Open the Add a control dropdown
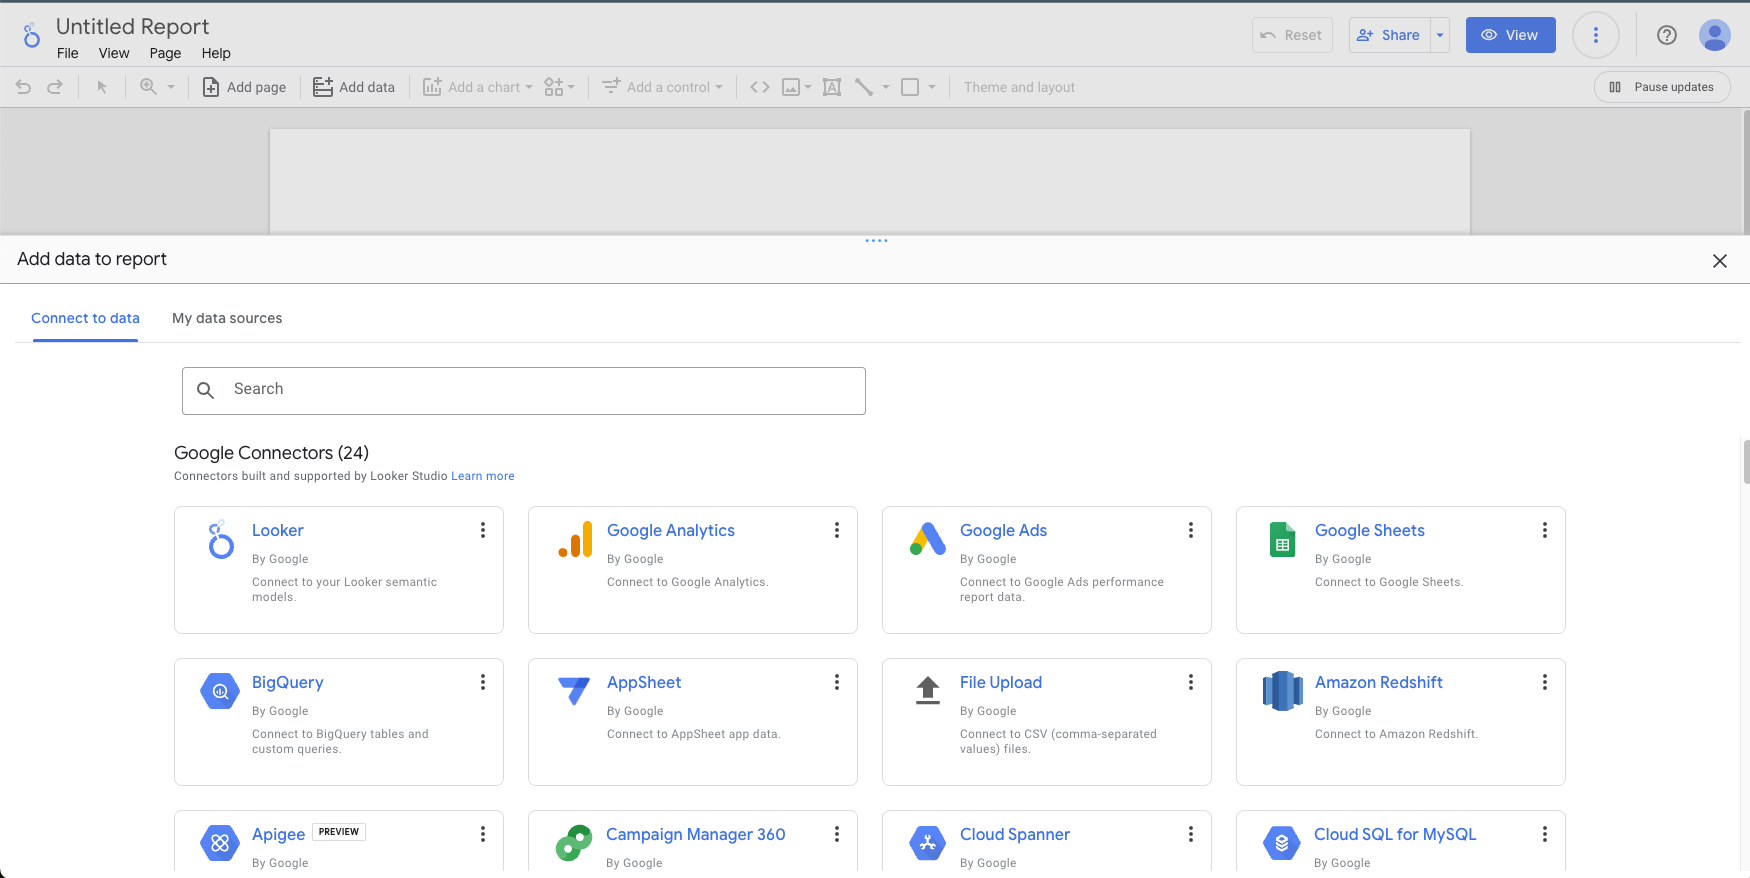Viewport: 1750px width, 878px height. [x=662, y=87]
